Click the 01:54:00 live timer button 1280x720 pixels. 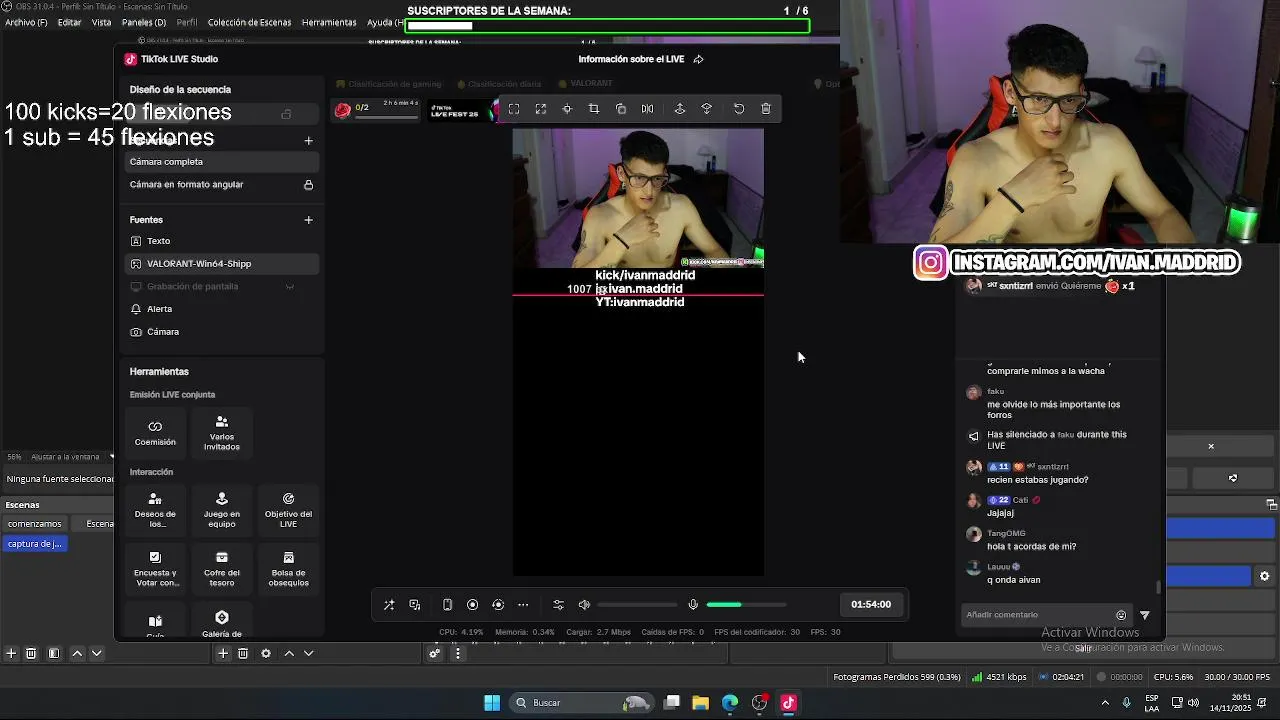871,604
